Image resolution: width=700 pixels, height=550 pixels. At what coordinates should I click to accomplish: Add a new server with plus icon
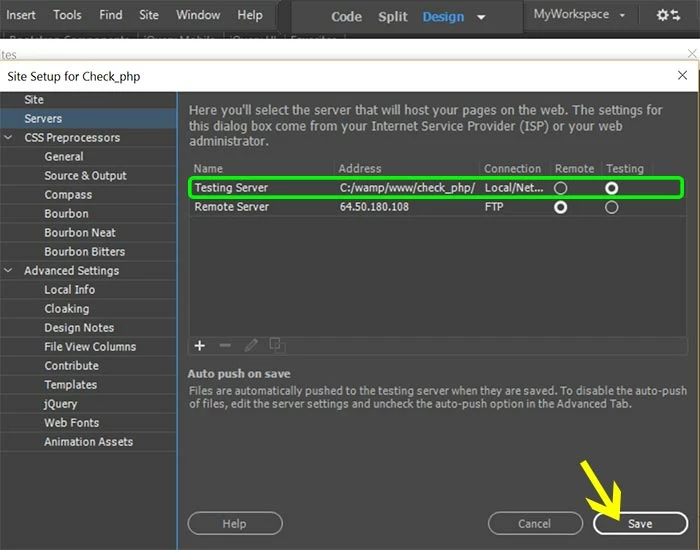click(200, 346)
